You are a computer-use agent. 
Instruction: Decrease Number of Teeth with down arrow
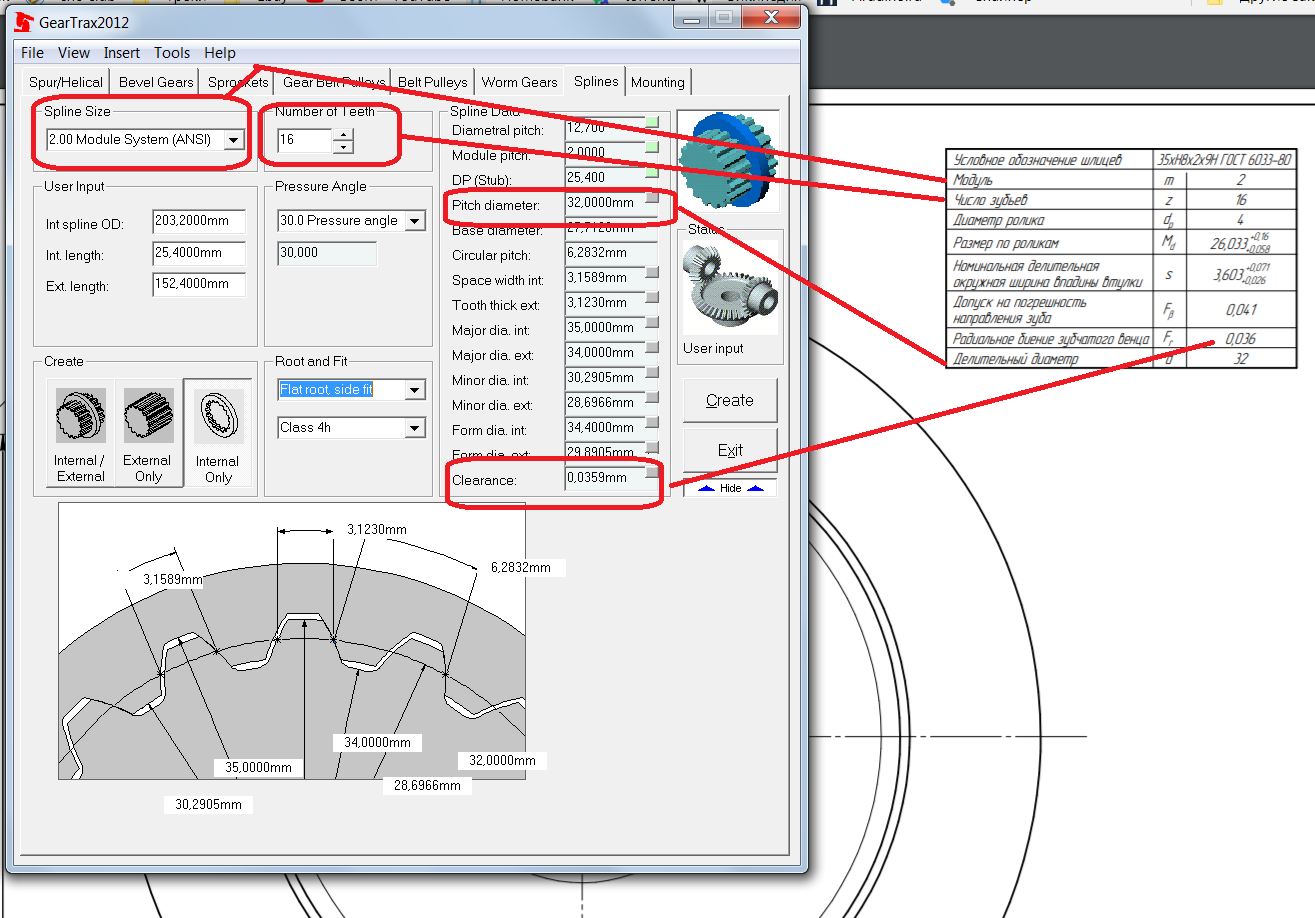click(x=343, y=146)
